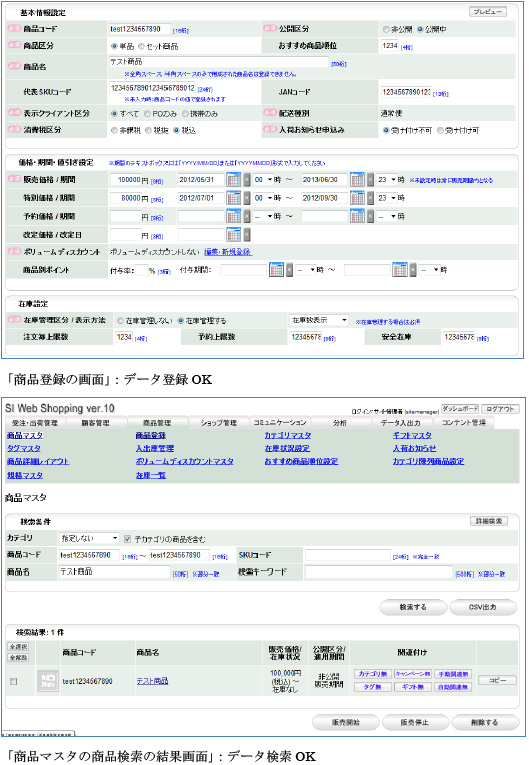This screenshot has width=529, height=765.
Task: Open the テスト商品 result link
Action: click(152, 681)
